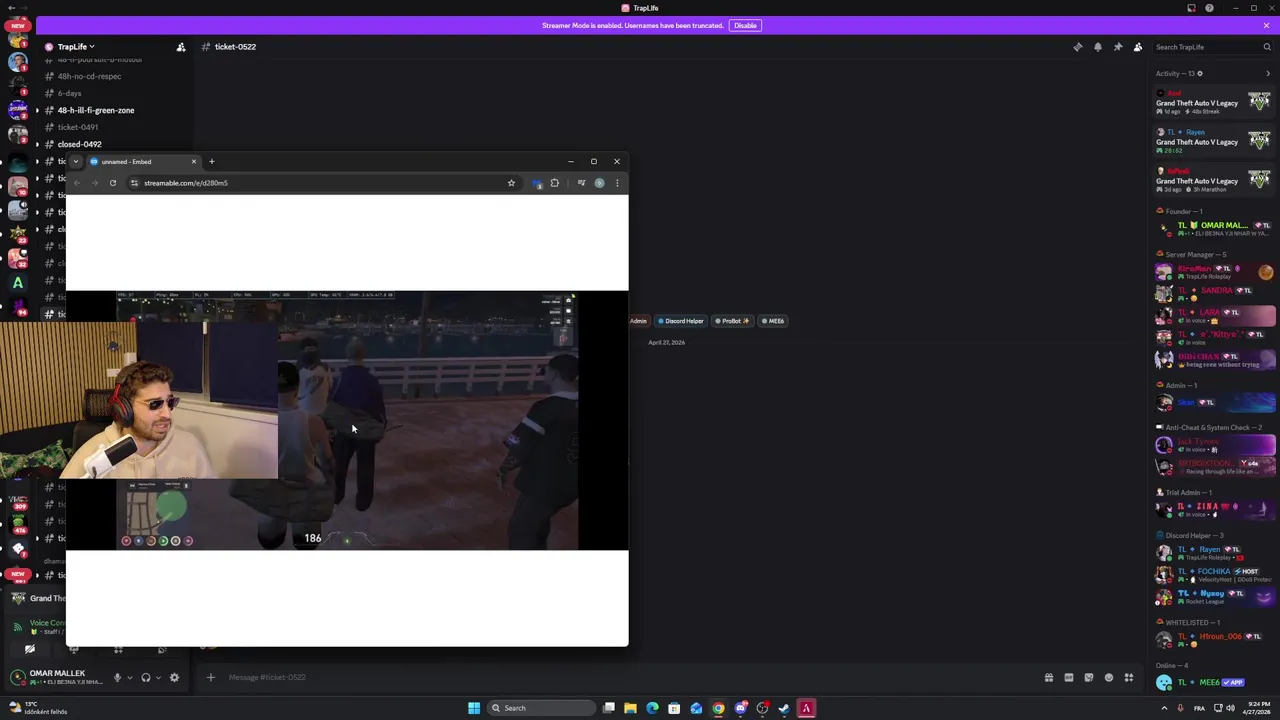Open the 48h-no-cd-respec channel
This screenshot has width=1280, height=720.
(89, 76)
